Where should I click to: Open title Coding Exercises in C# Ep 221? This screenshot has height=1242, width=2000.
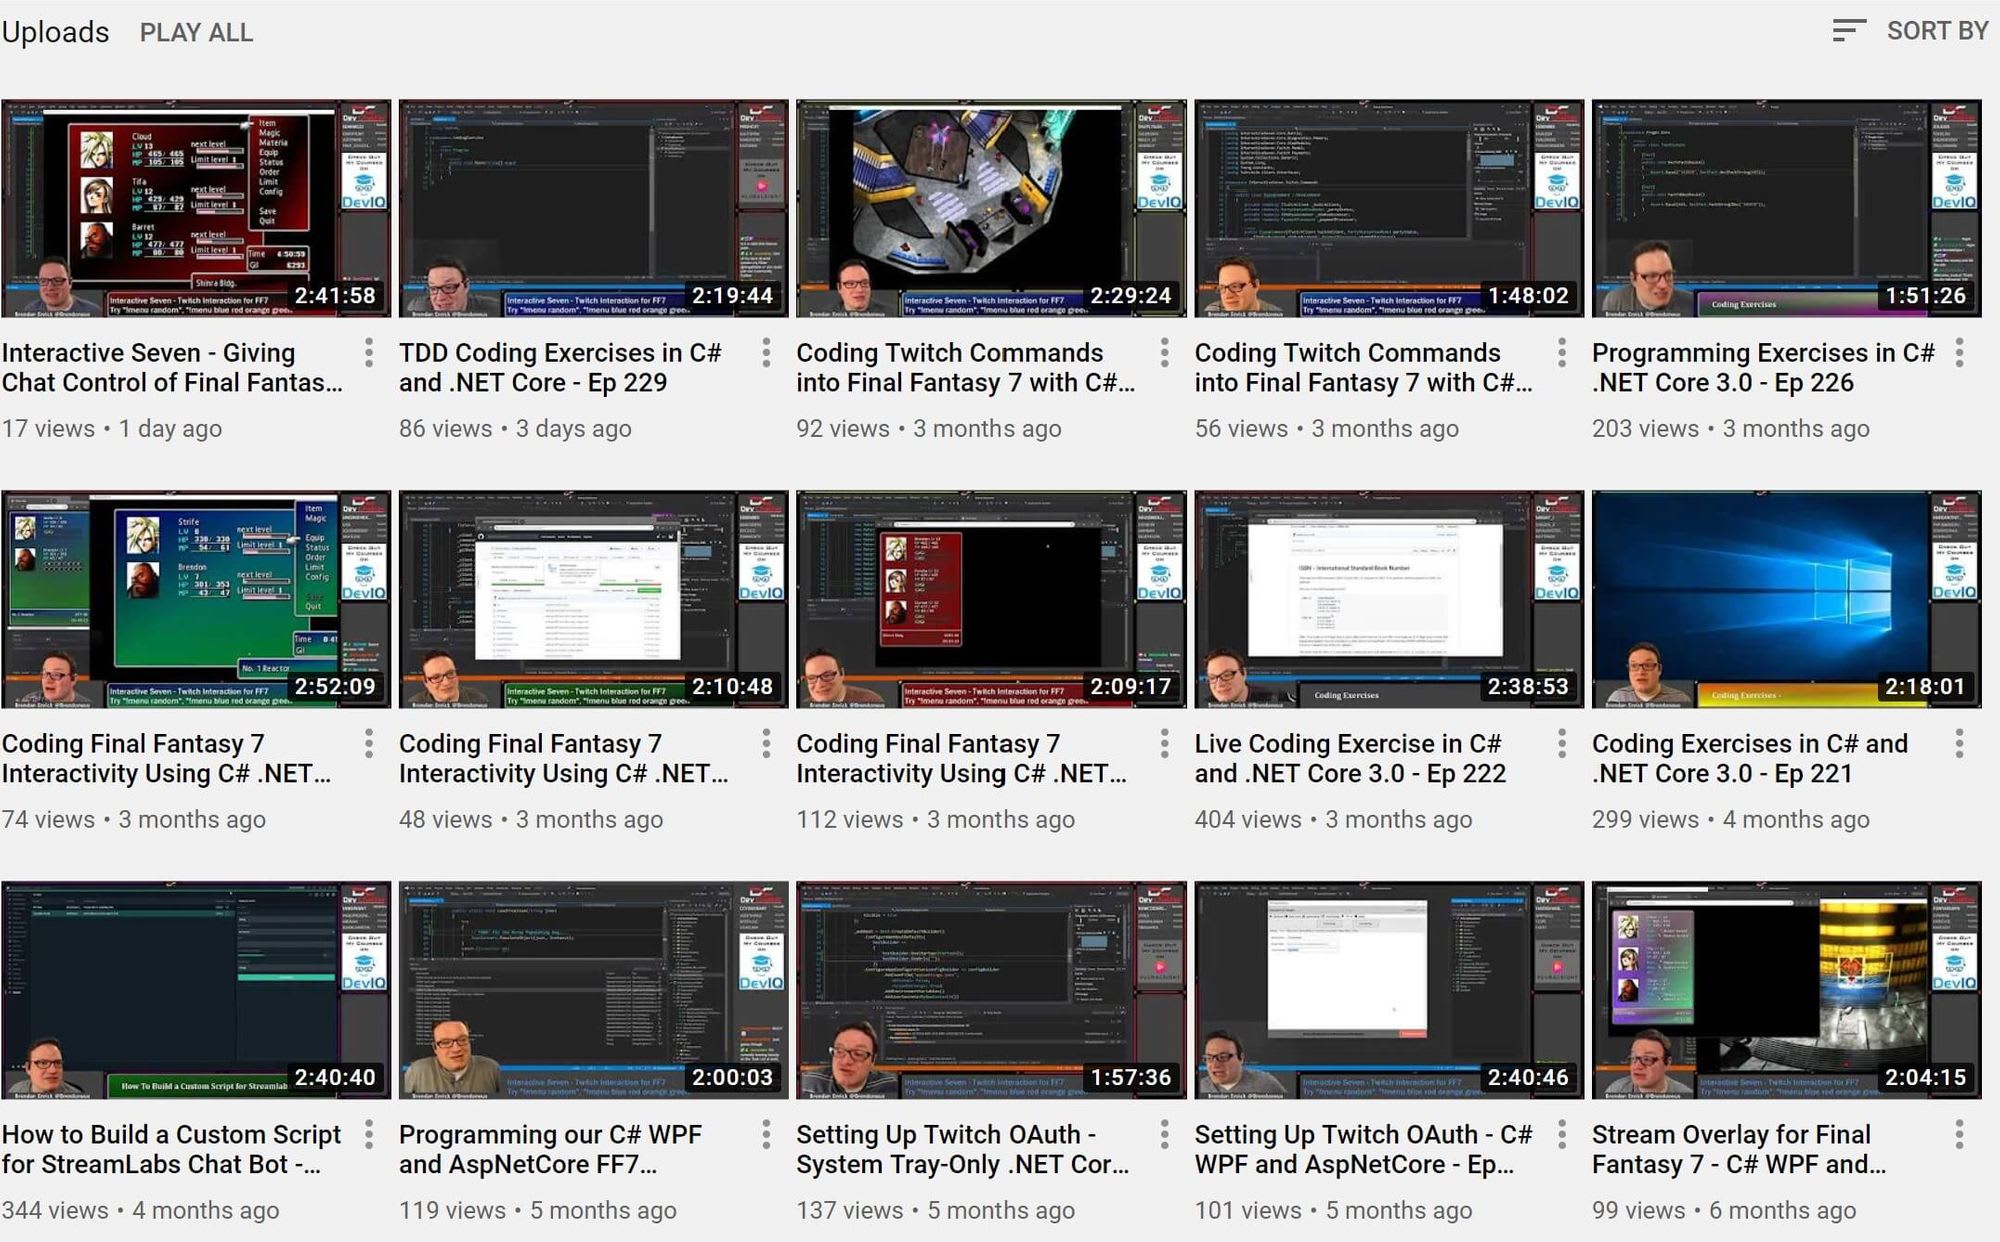(1750, 758)
